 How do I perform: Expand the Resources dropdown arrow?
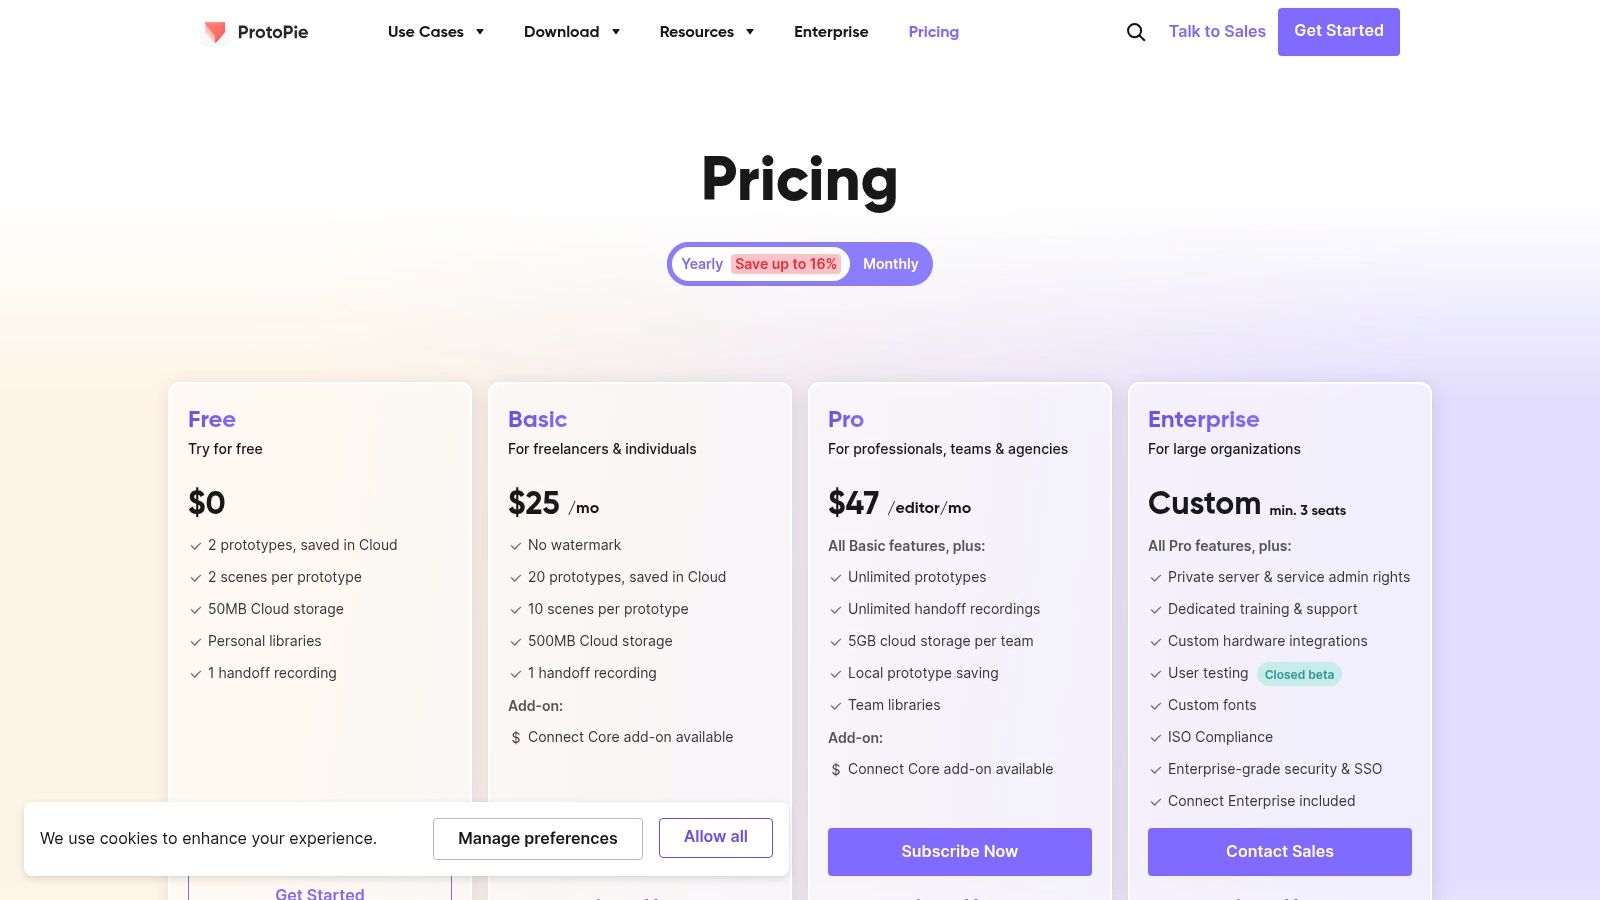point(750,32)
